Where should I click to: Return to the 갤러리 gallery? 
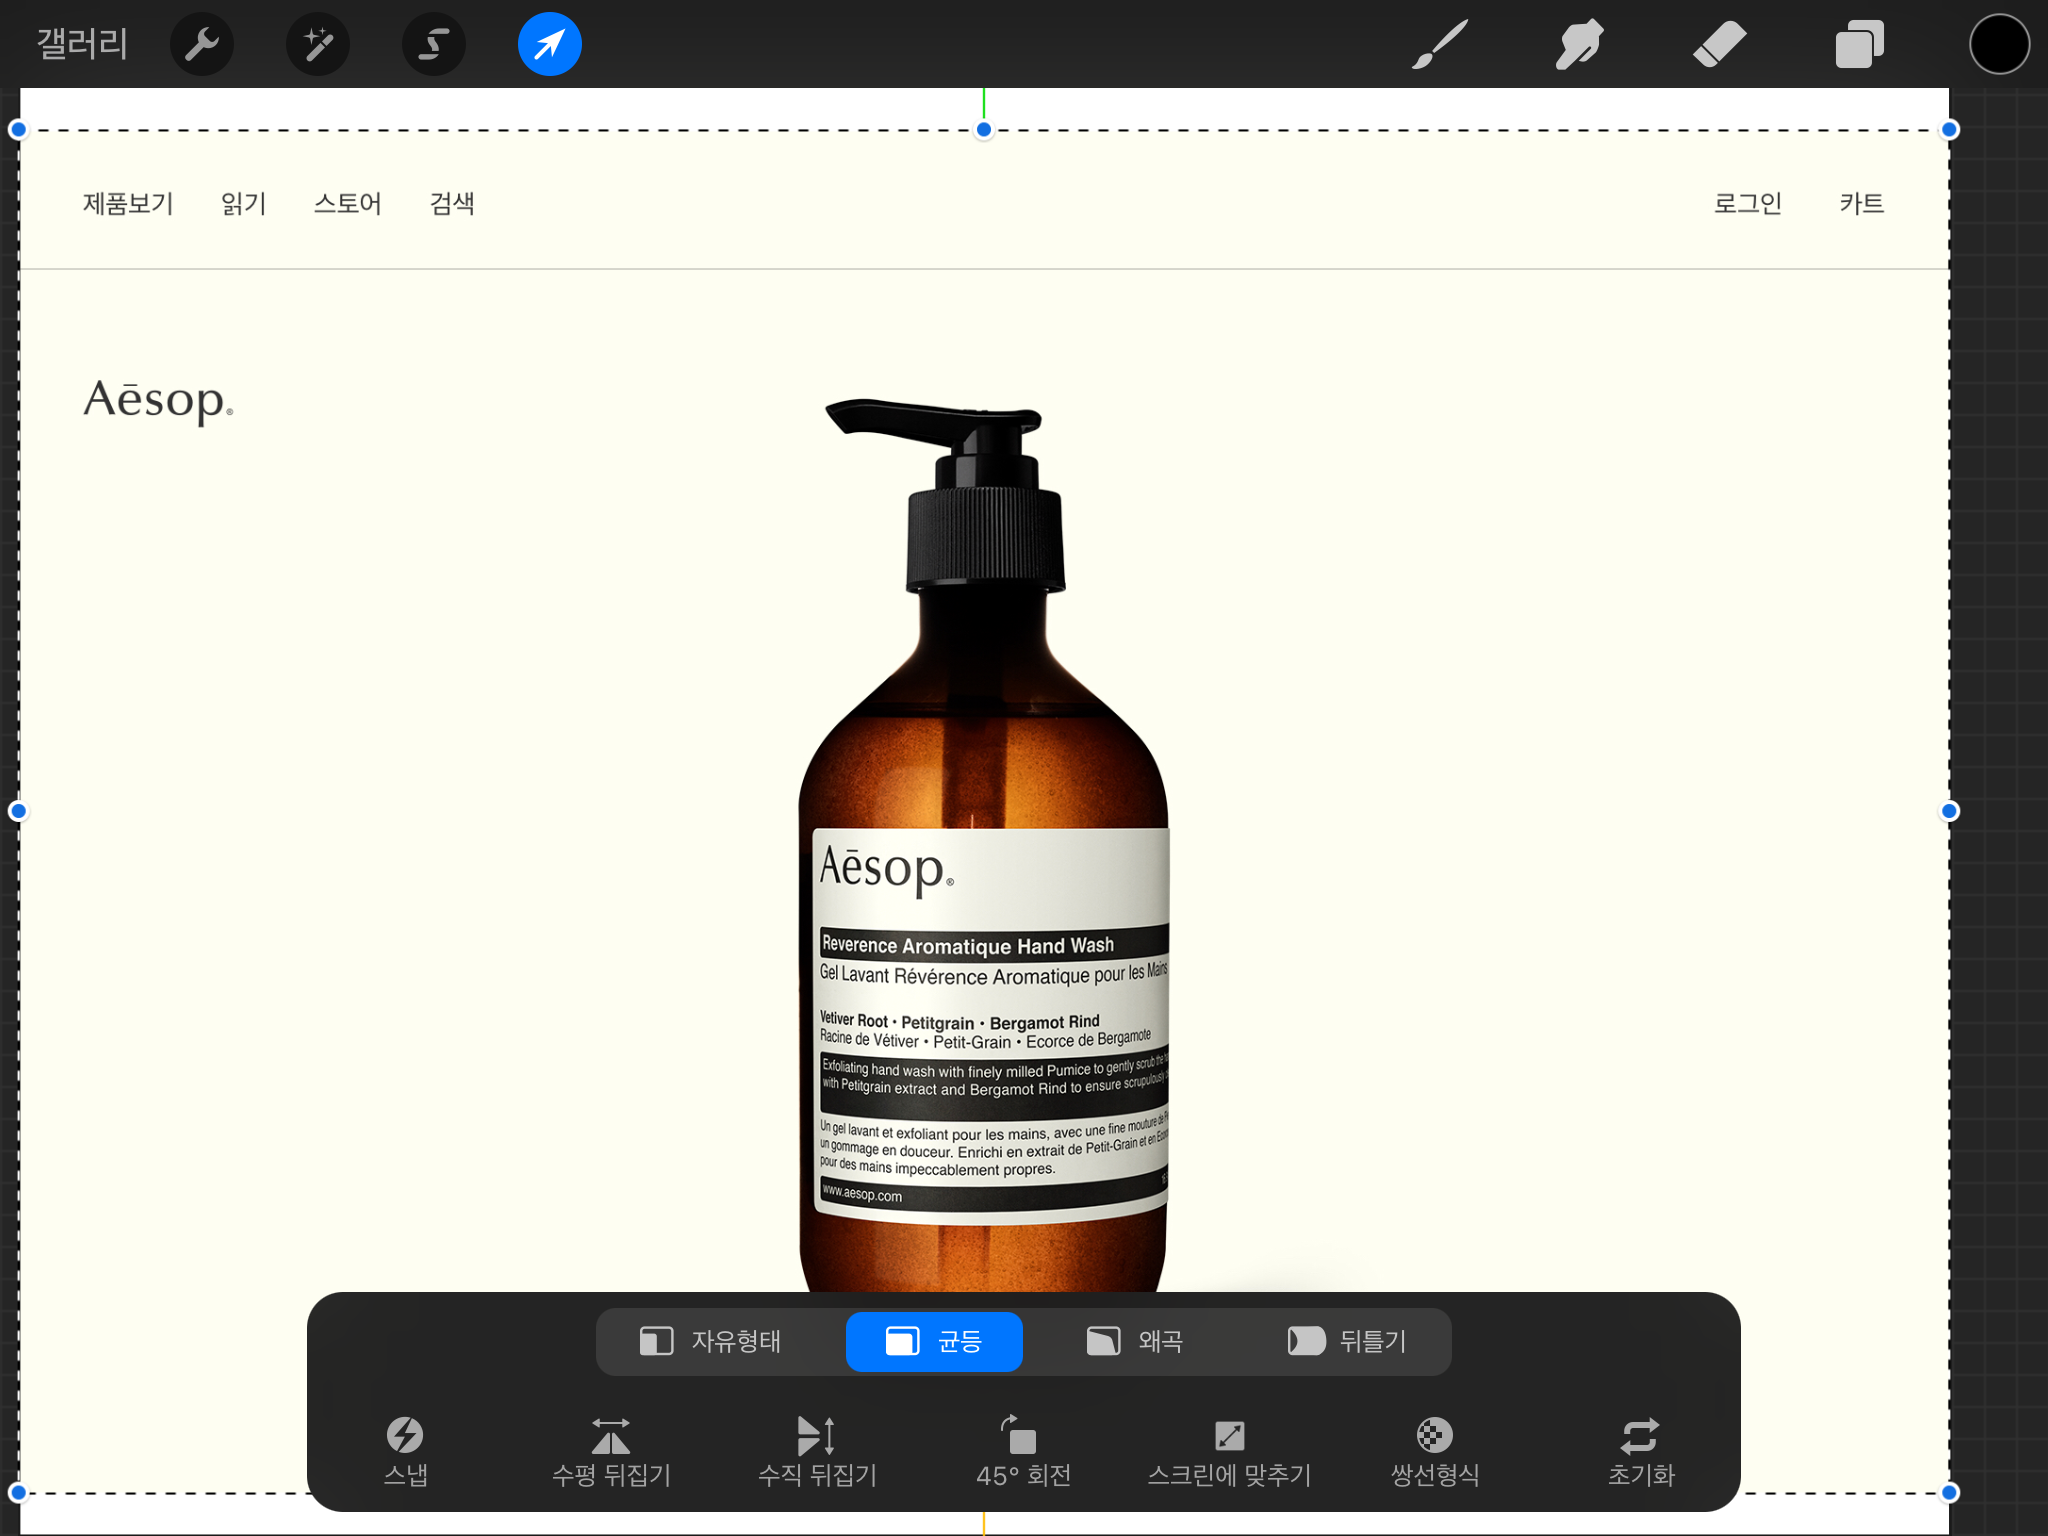click(82, 44)
